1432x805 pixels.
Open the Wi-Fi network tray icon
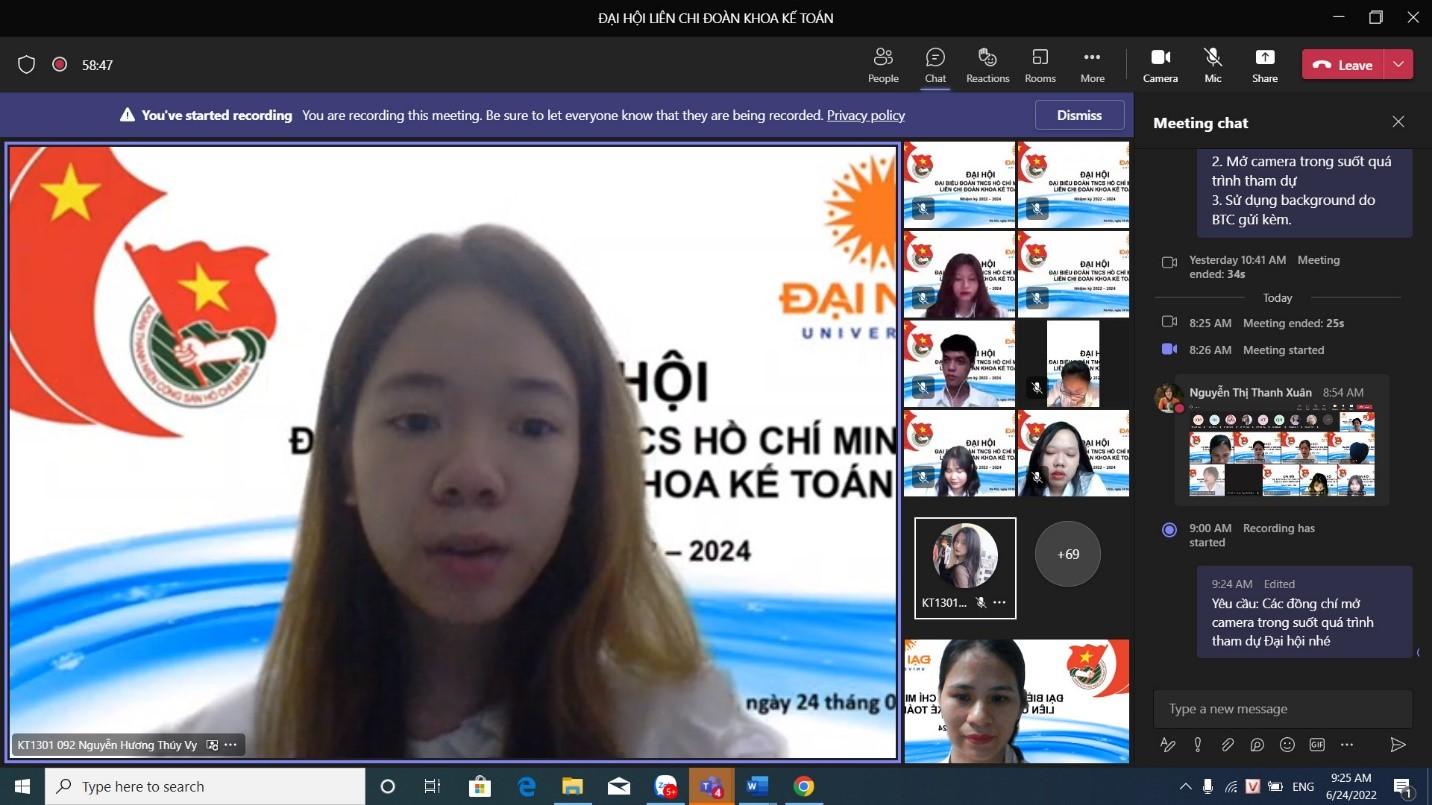[x=1231, y=786]
